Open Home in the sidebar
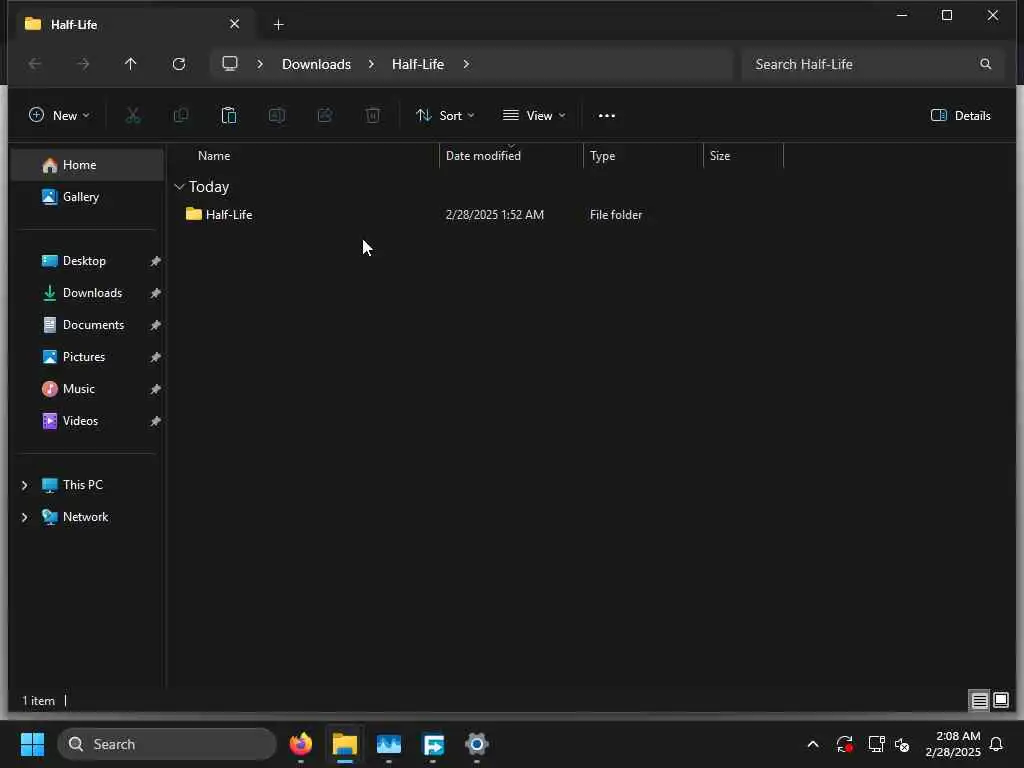The width and height of the screenshot is (1024, 768). click(87, 165)
